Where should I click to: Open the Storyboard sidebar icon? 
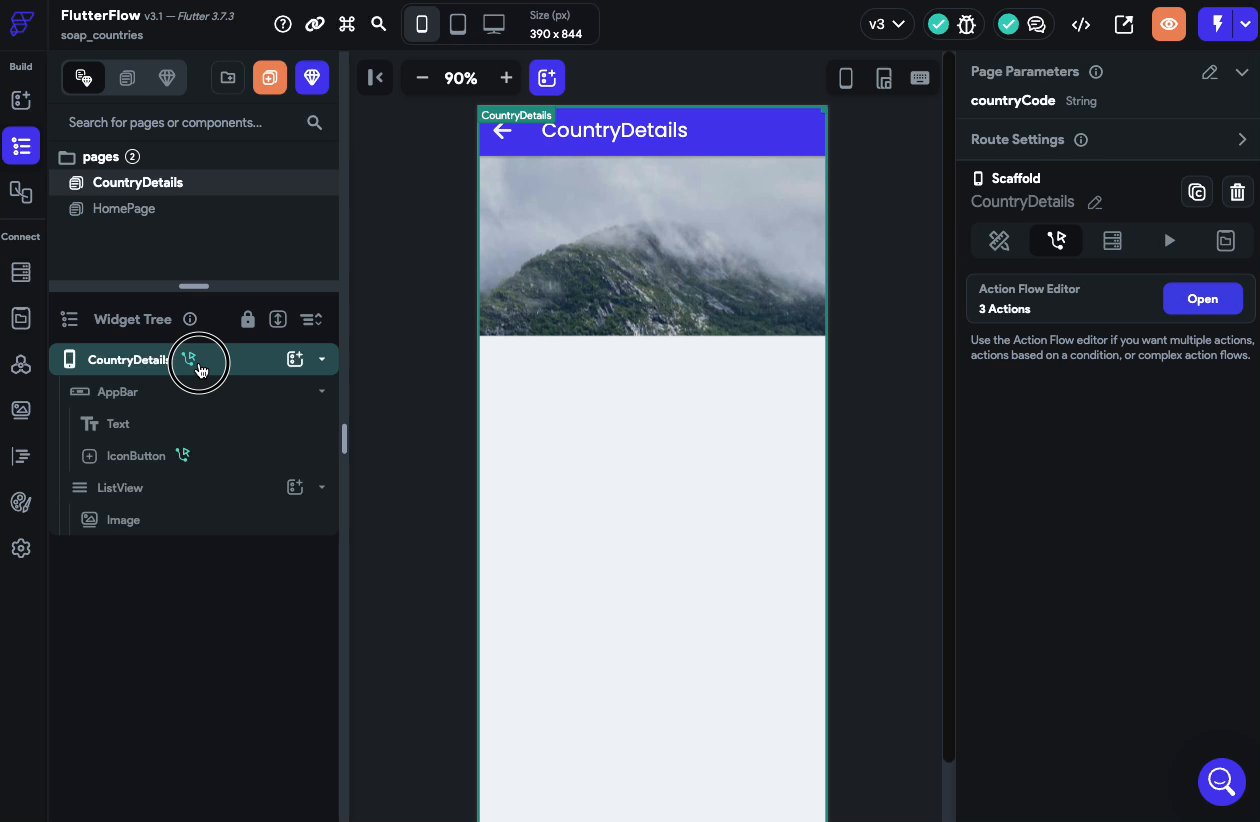coord(21,191)
